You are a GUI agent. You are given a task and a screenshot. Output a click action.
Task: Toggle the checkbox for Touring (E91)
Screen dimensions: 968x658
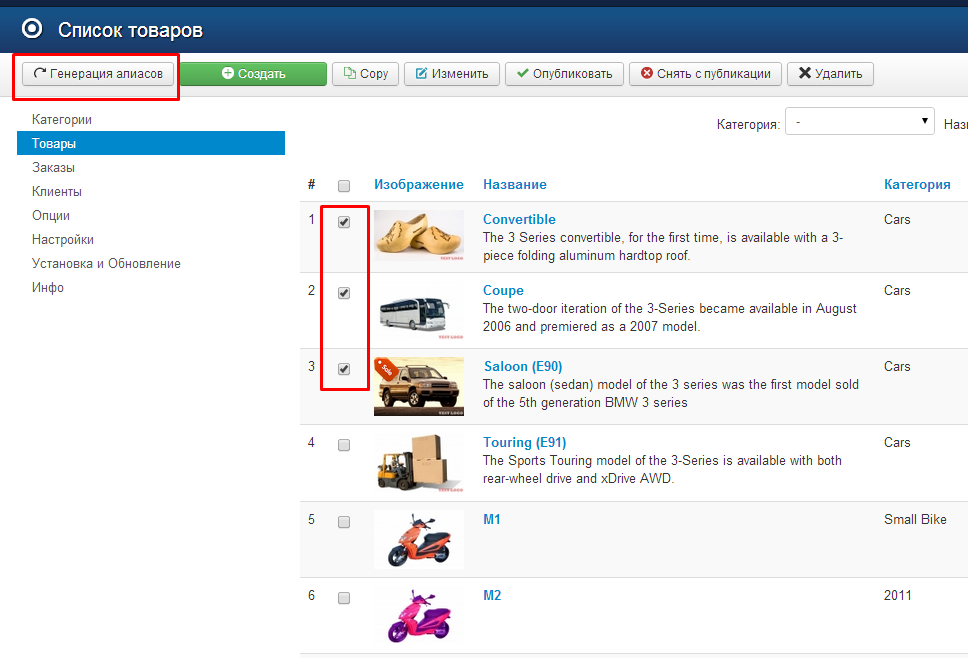(344, 445)
